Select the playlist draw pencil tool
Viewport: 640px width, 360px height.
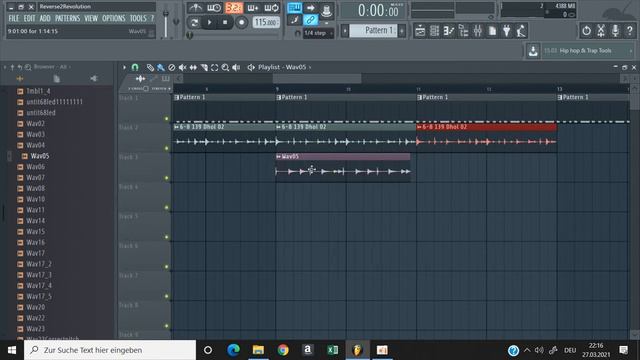[150, 67]
